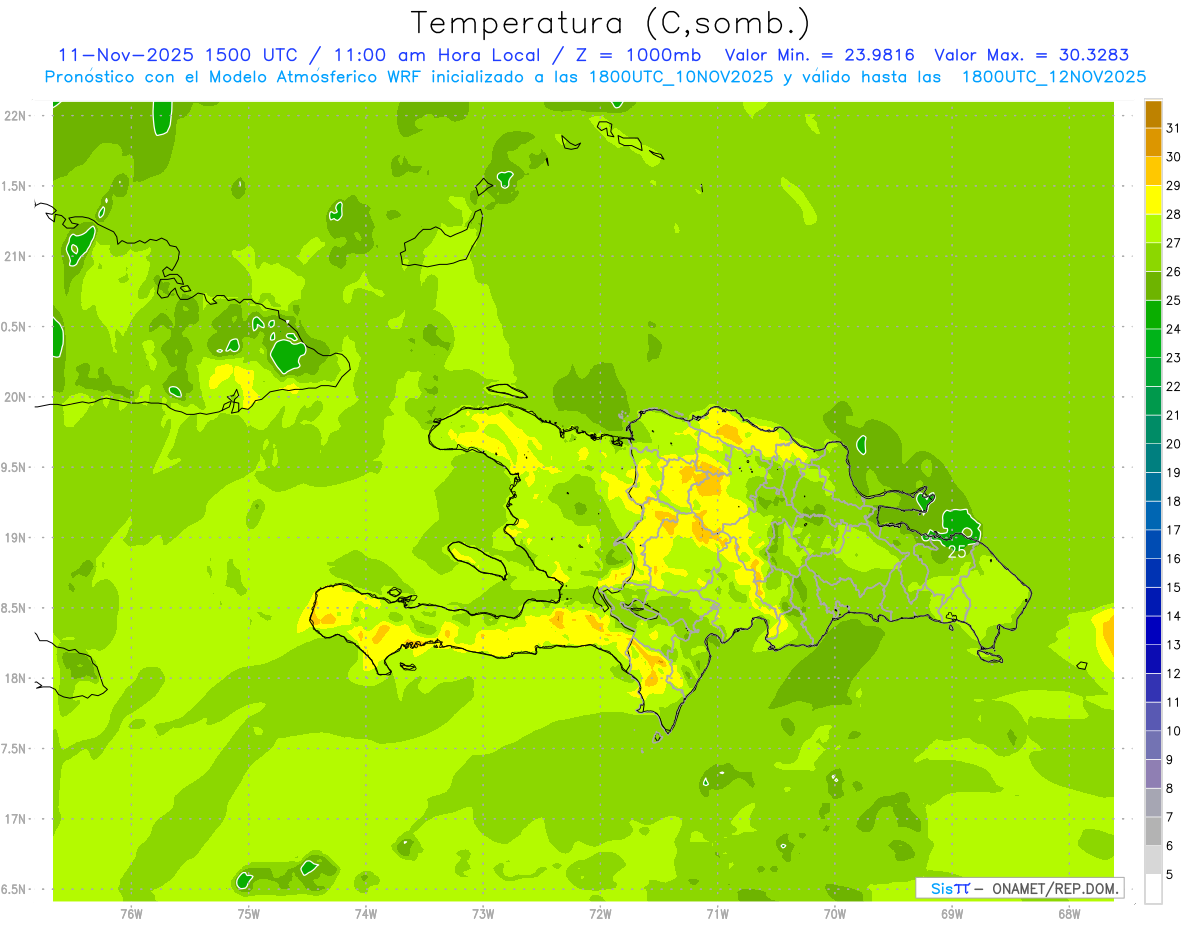Click the '20N' latitude axis label
Screen dimensions: 1200x927
(x=14, y=397)
